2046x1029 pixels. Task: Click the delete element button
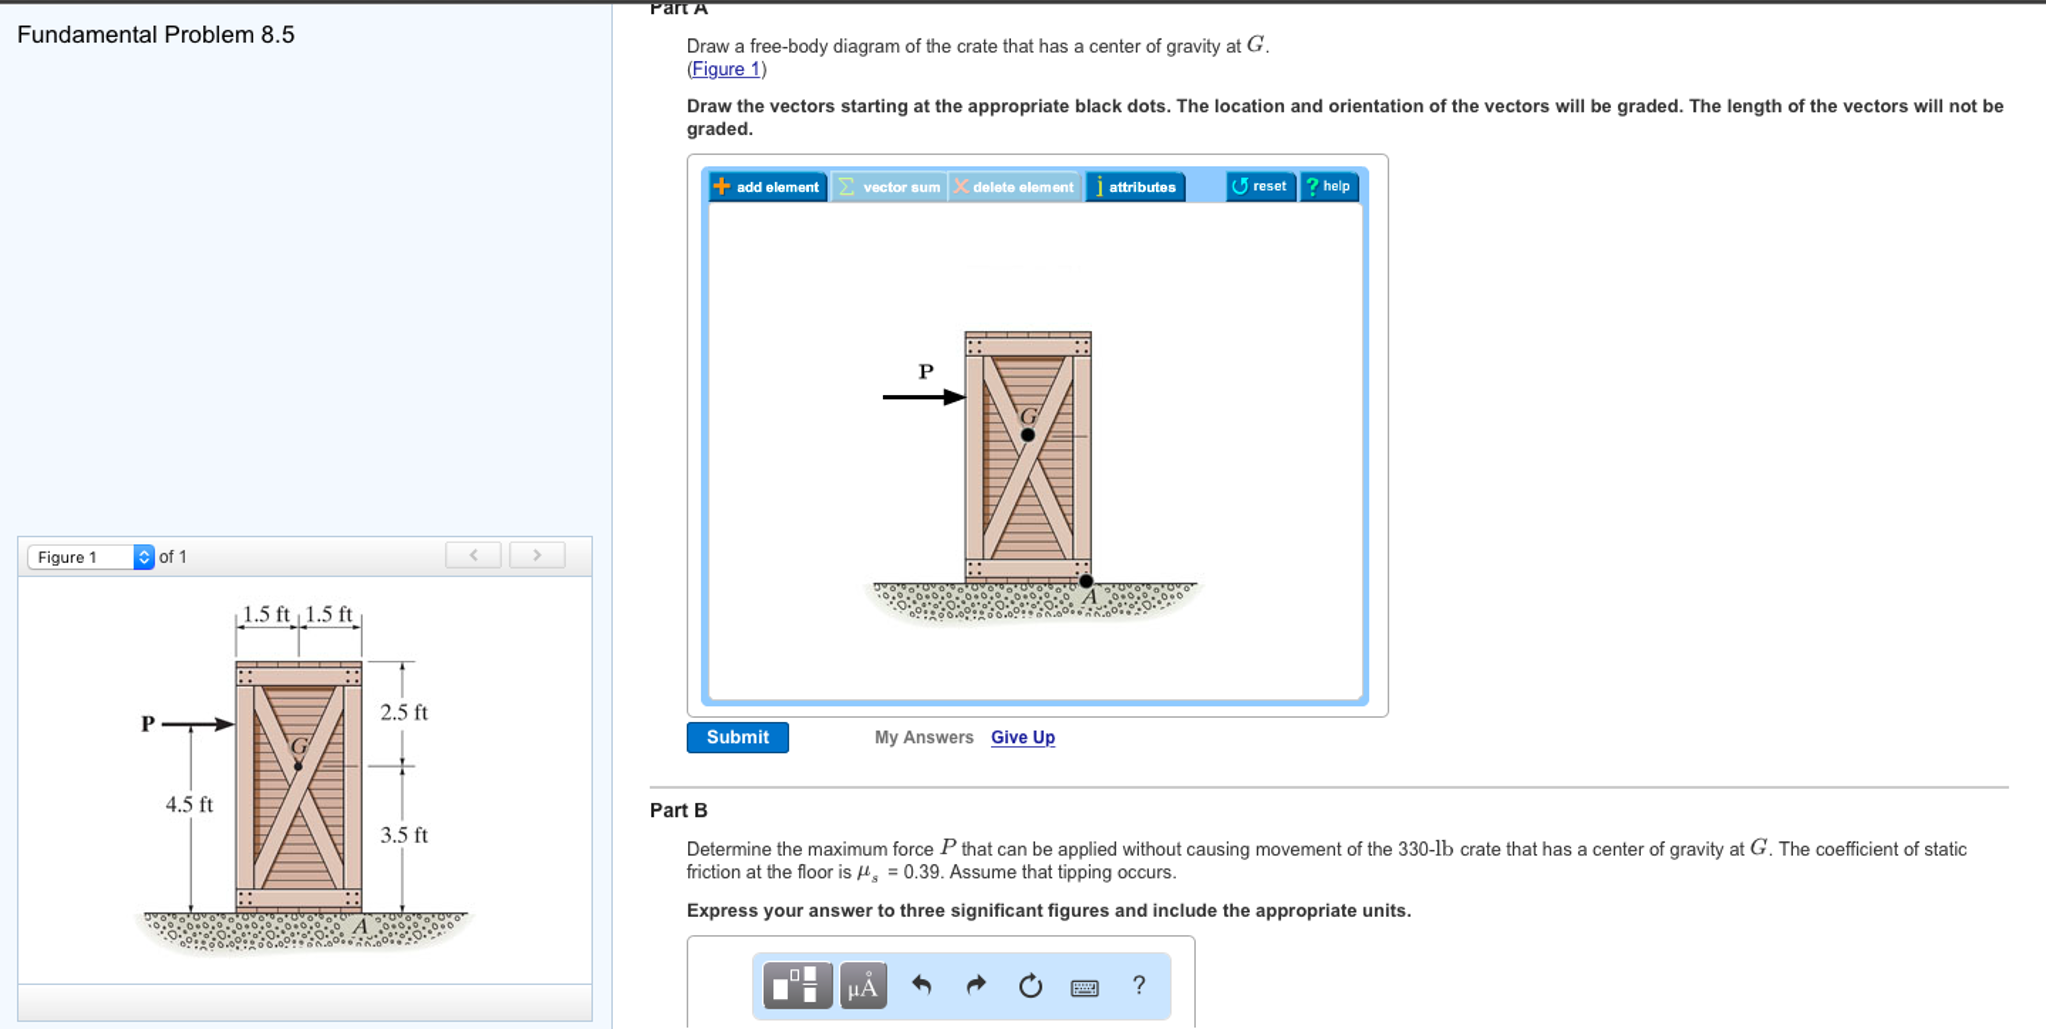(1015, 187)
